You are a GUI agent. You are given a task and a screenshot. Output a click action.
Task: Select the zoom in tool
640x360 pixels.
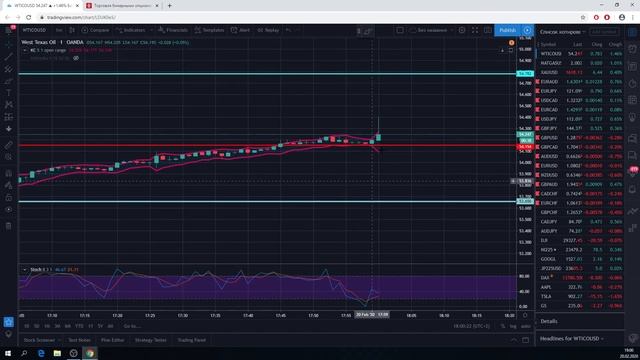pyautogui.click(x=8, y=157)
